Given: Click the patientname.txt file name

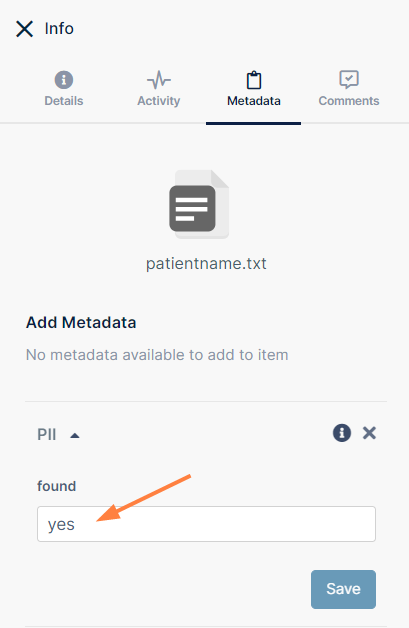Looking at the screenshot, I should pyautogui.click(x=206, y=264).
